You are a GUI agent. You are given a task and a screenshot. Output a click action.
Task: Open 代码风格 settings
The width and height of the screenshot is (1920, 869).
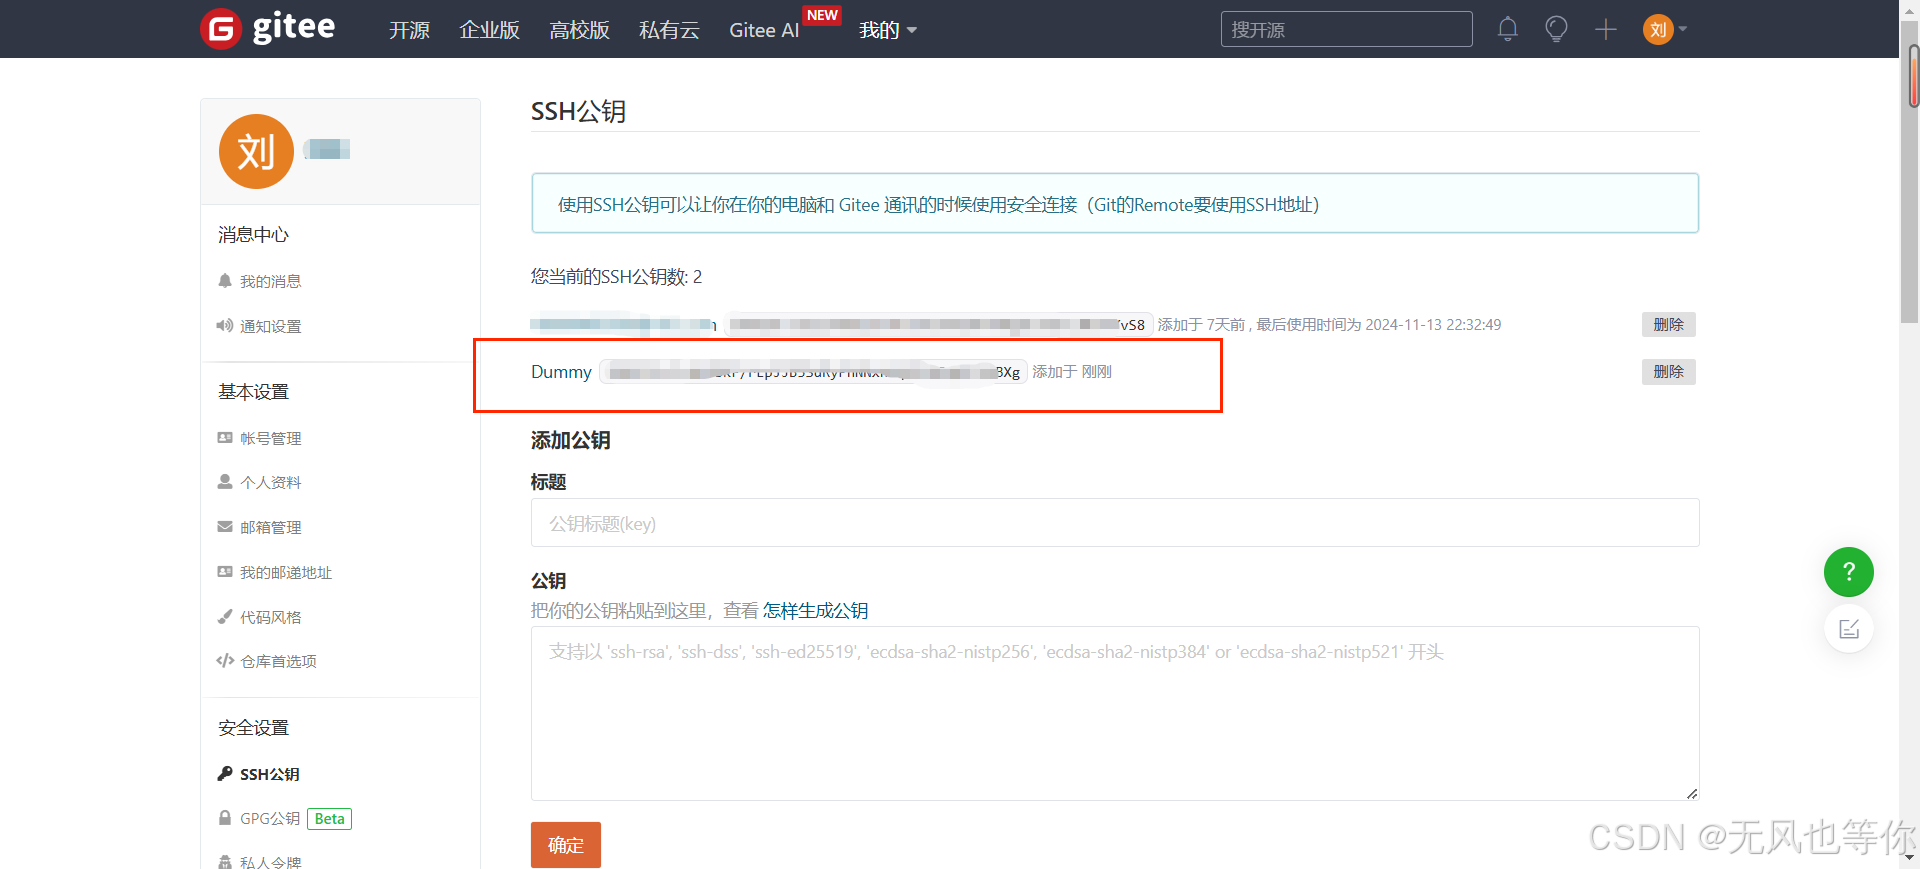pos(270,617)
